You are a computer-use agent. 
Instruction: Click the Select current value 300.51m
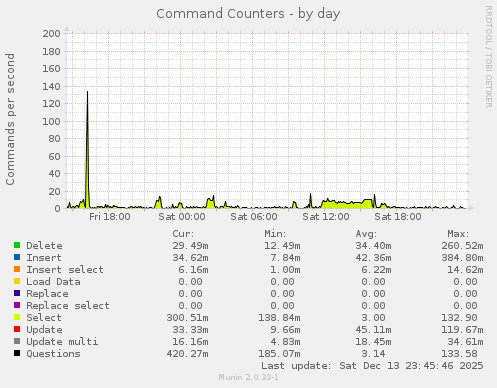coord(187,318)
